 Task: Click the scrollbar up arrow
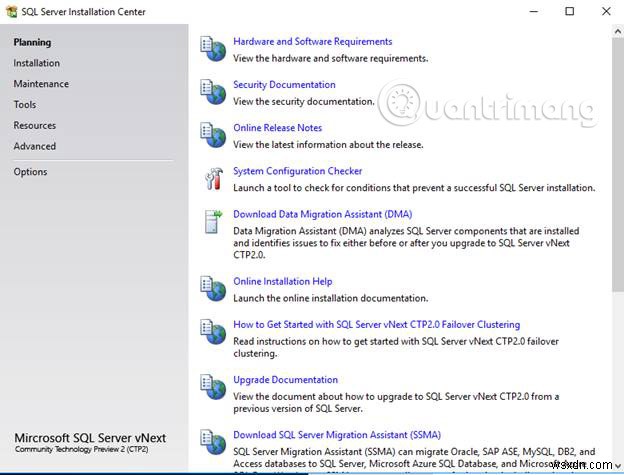pos(618,31)
